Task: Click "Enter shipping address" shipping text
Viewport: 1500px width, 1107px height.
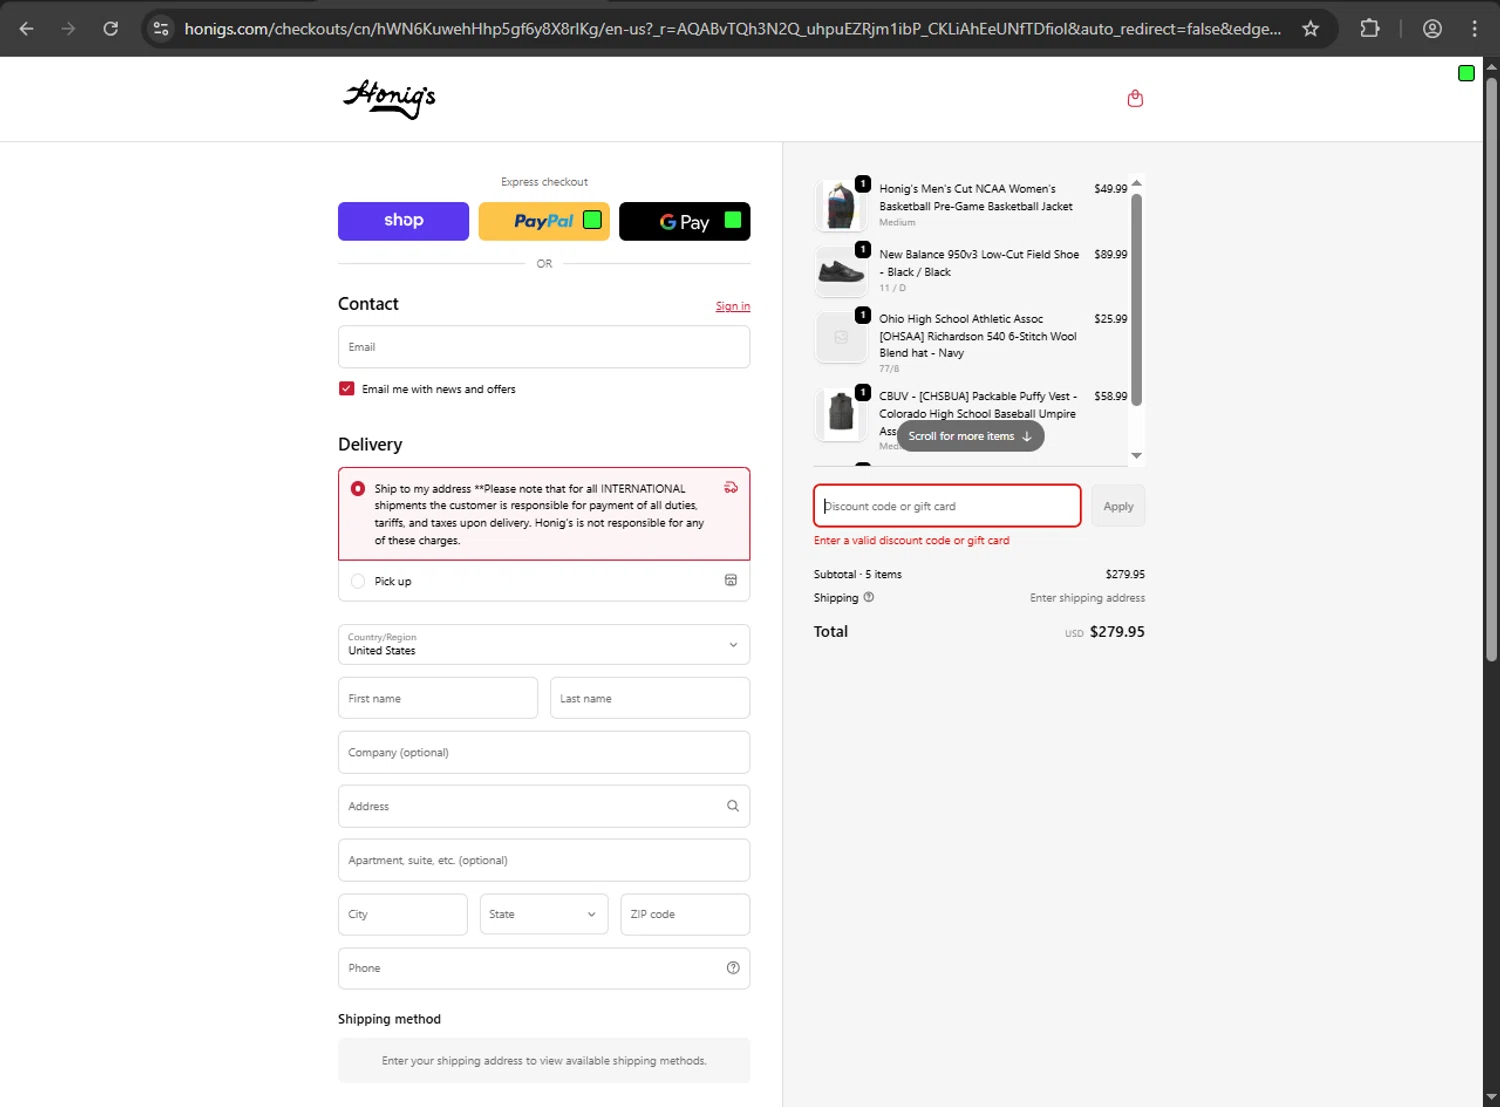Action: coord(1087,598)
